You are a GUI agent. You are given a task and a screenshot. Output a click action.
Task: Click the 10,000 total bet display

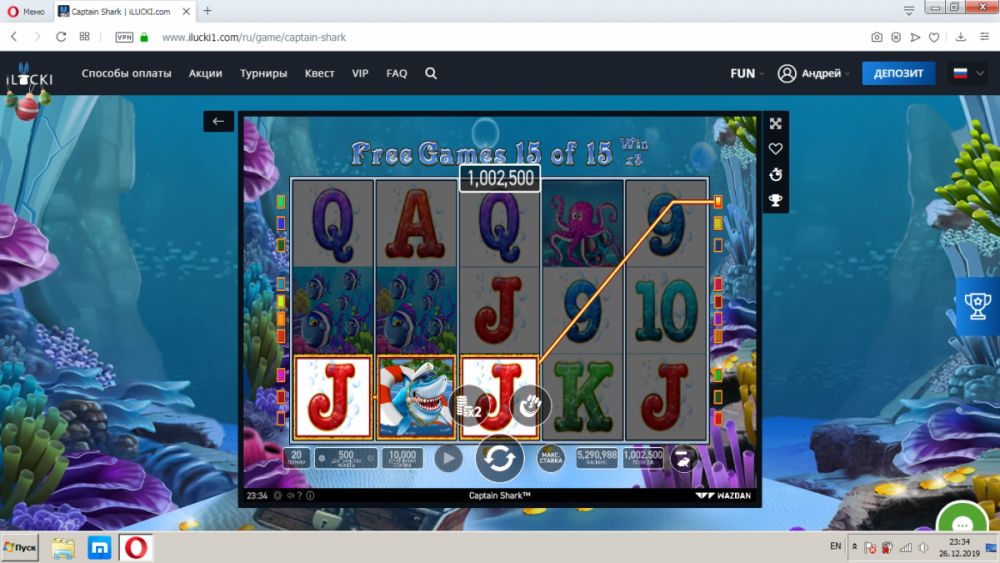pyautogui.click(x=402, y=458)
